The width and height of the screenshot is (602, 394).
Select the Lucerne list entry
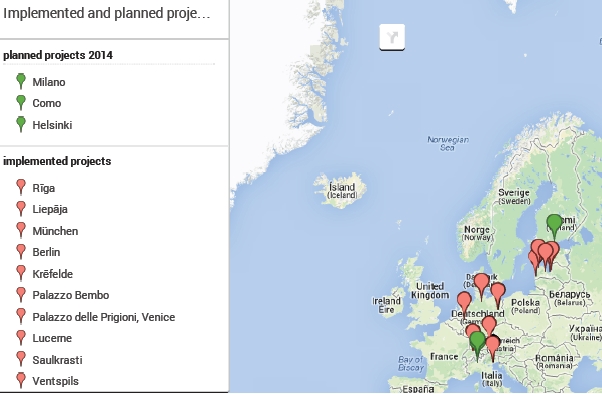tap(52, 338)
